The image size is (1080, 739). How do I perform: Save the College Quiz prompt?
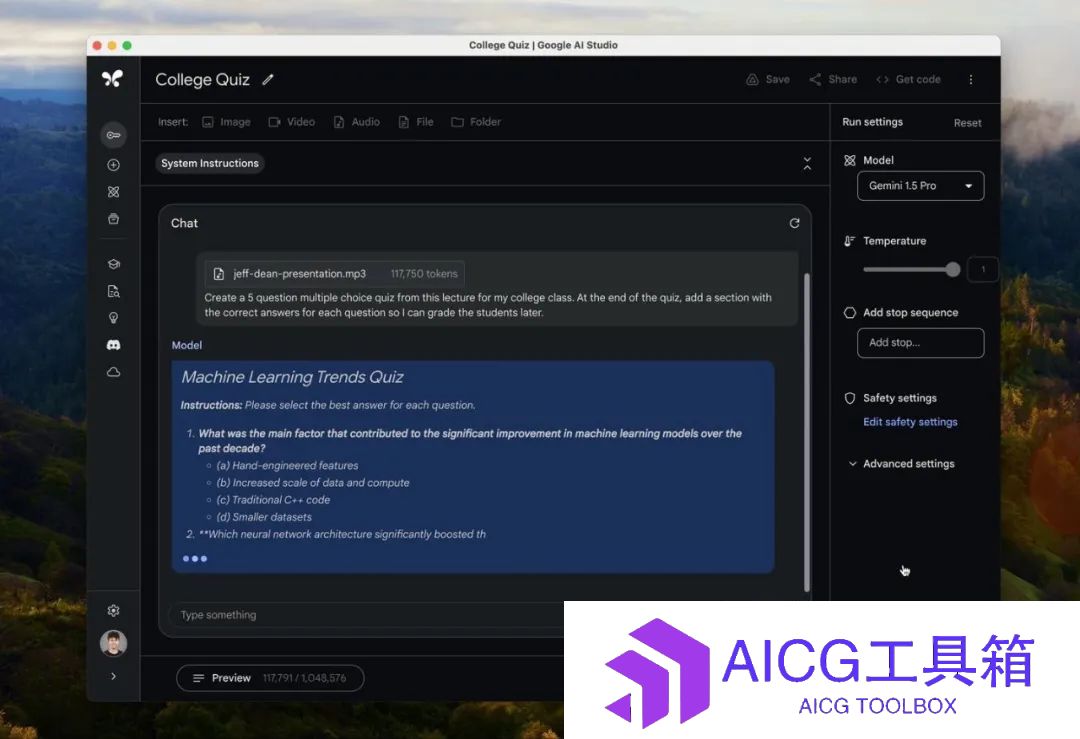[768, 79]
